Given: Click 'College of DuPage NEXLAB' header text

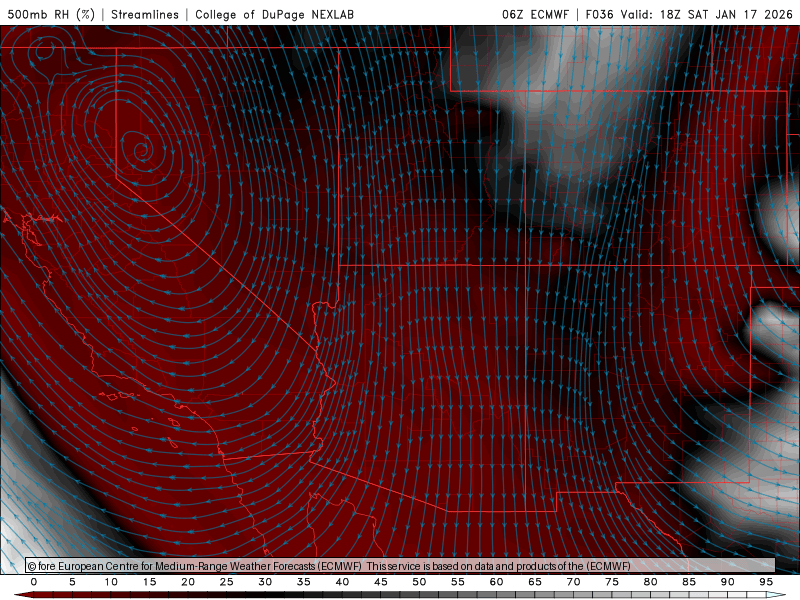Looking at the screenshot, I should 274,14.
